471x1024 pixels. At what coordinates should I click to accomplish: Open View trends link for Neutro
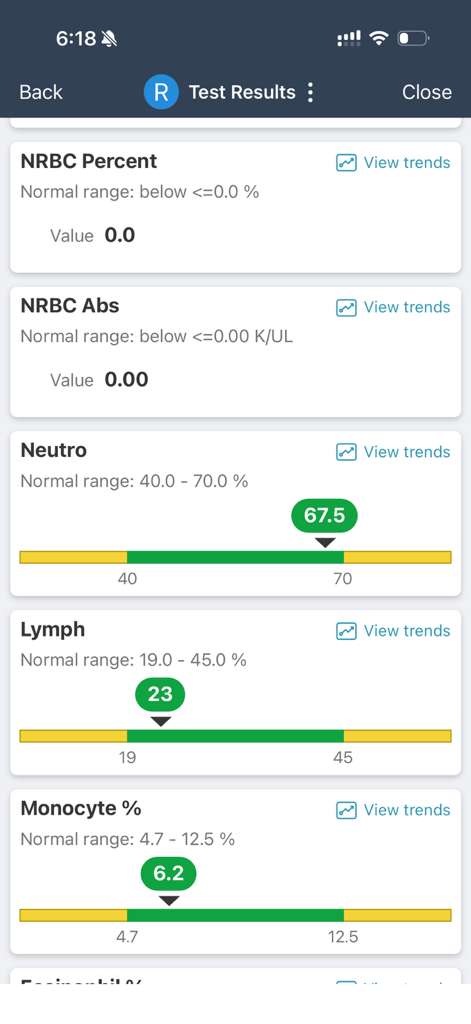[406, 452]
